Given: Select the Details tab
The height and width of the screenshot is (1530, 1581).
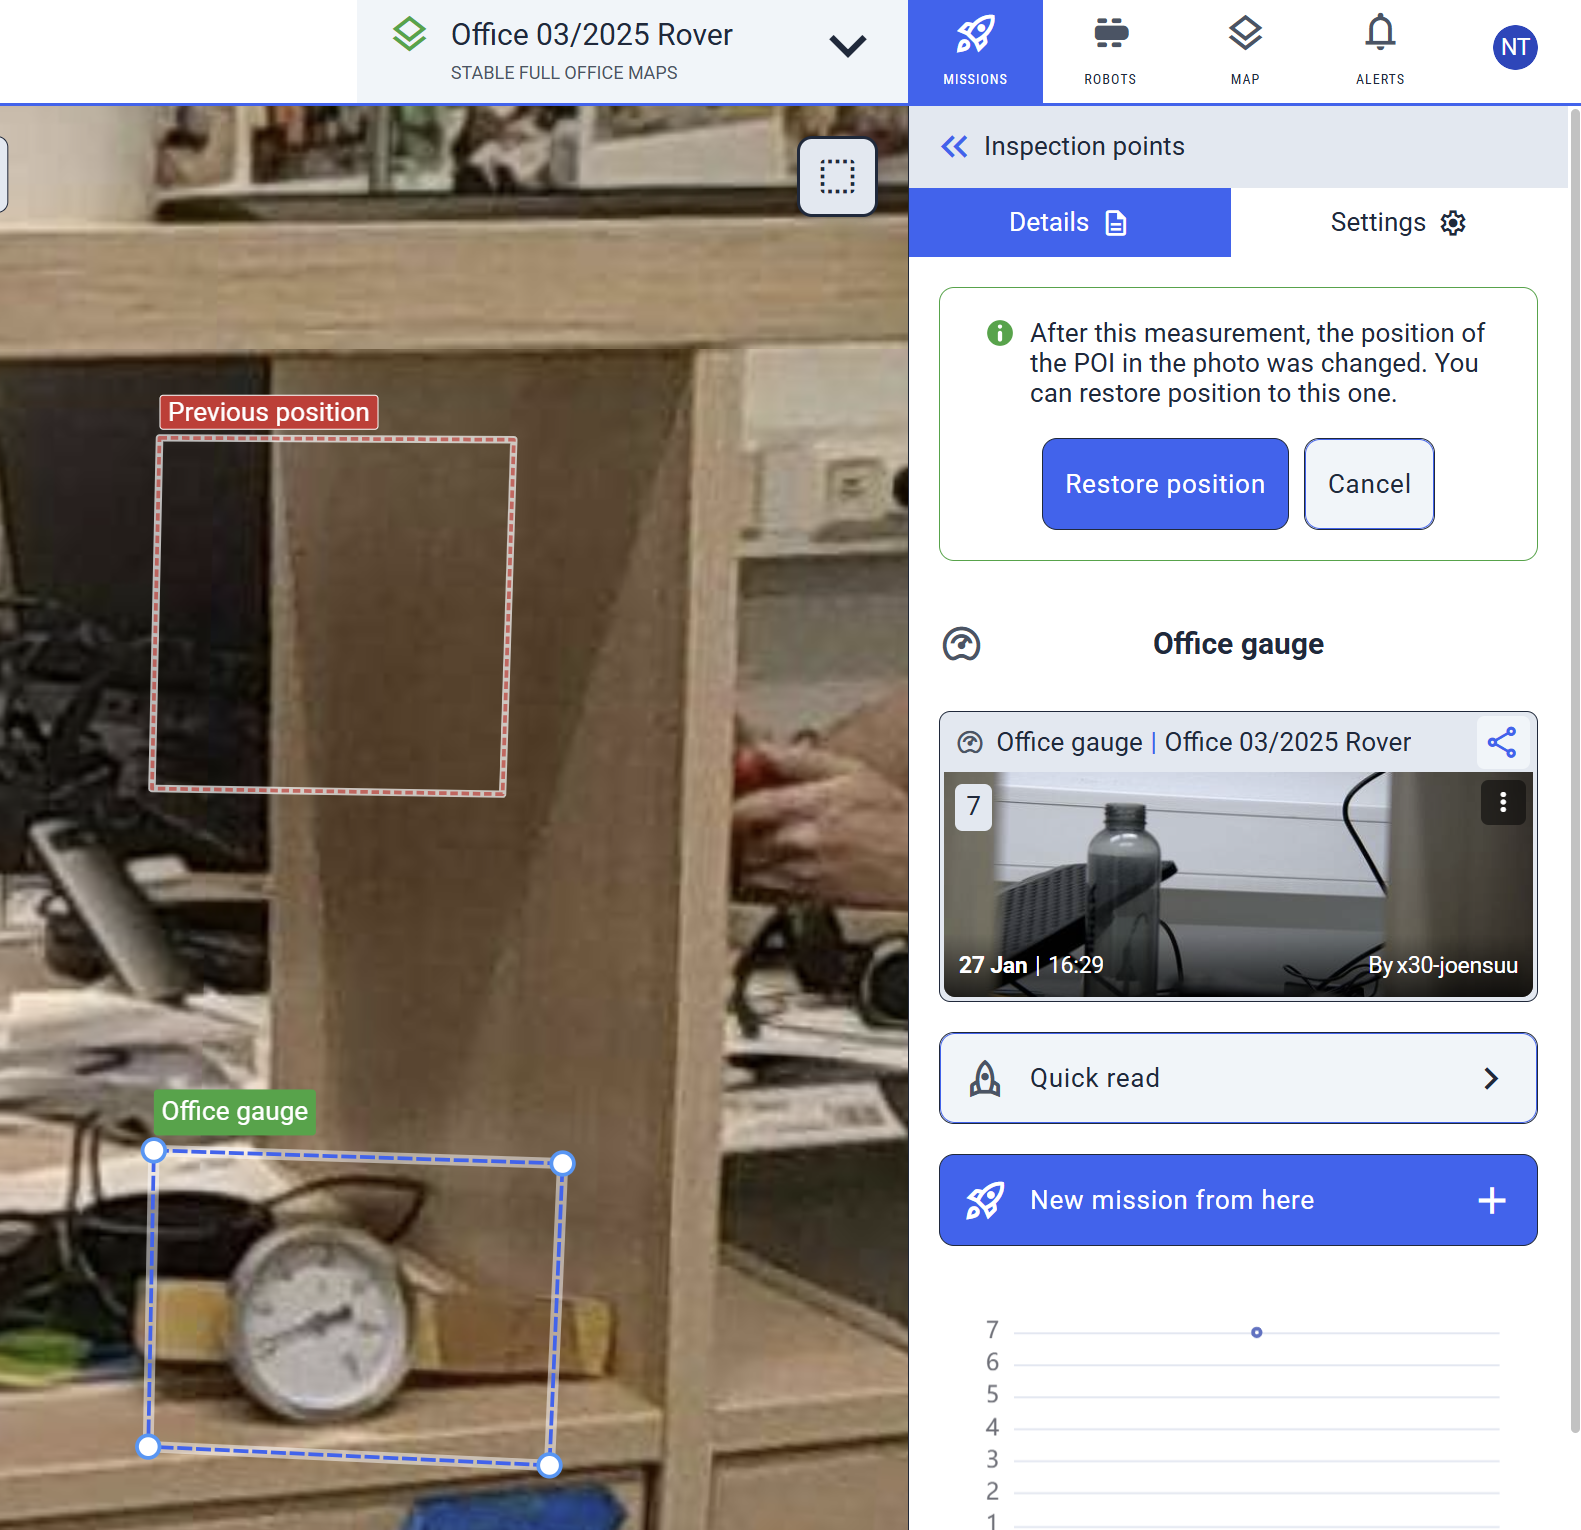Looking at the screenshot, I should (1069, 222).
